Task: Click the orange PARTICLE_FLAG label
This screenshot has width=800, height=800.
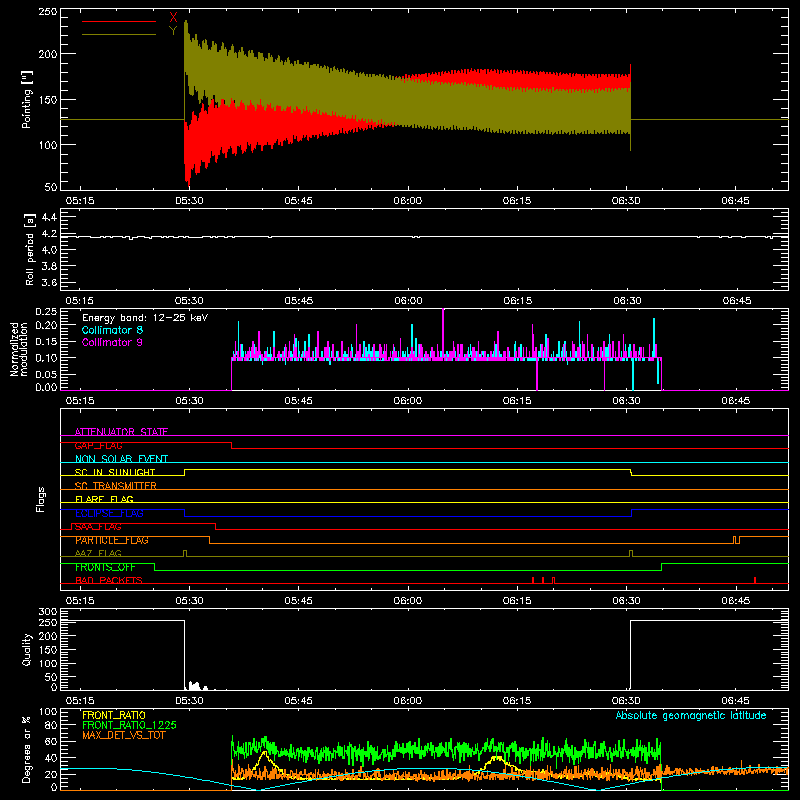Action: pos(112,540)
